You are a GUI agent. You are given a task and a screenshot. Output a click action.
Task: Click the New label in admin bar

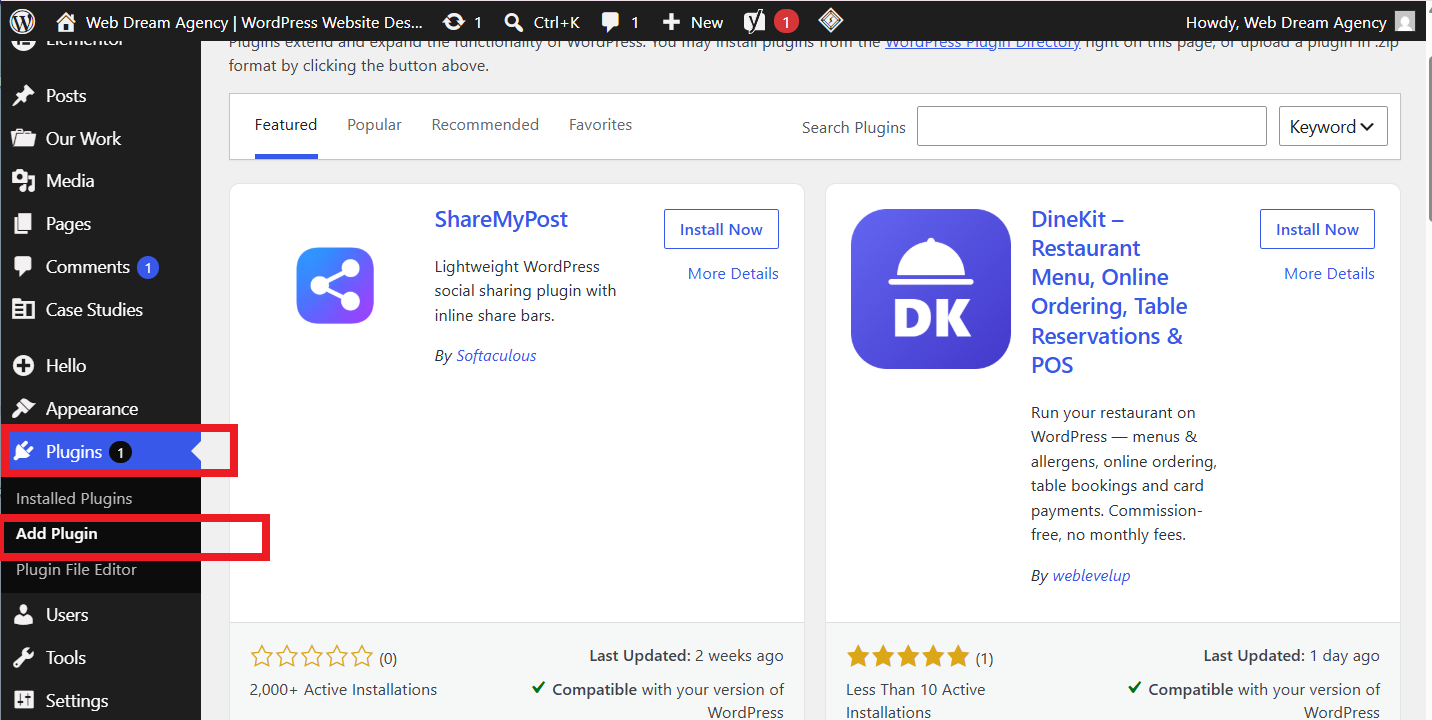click(707, 22)
